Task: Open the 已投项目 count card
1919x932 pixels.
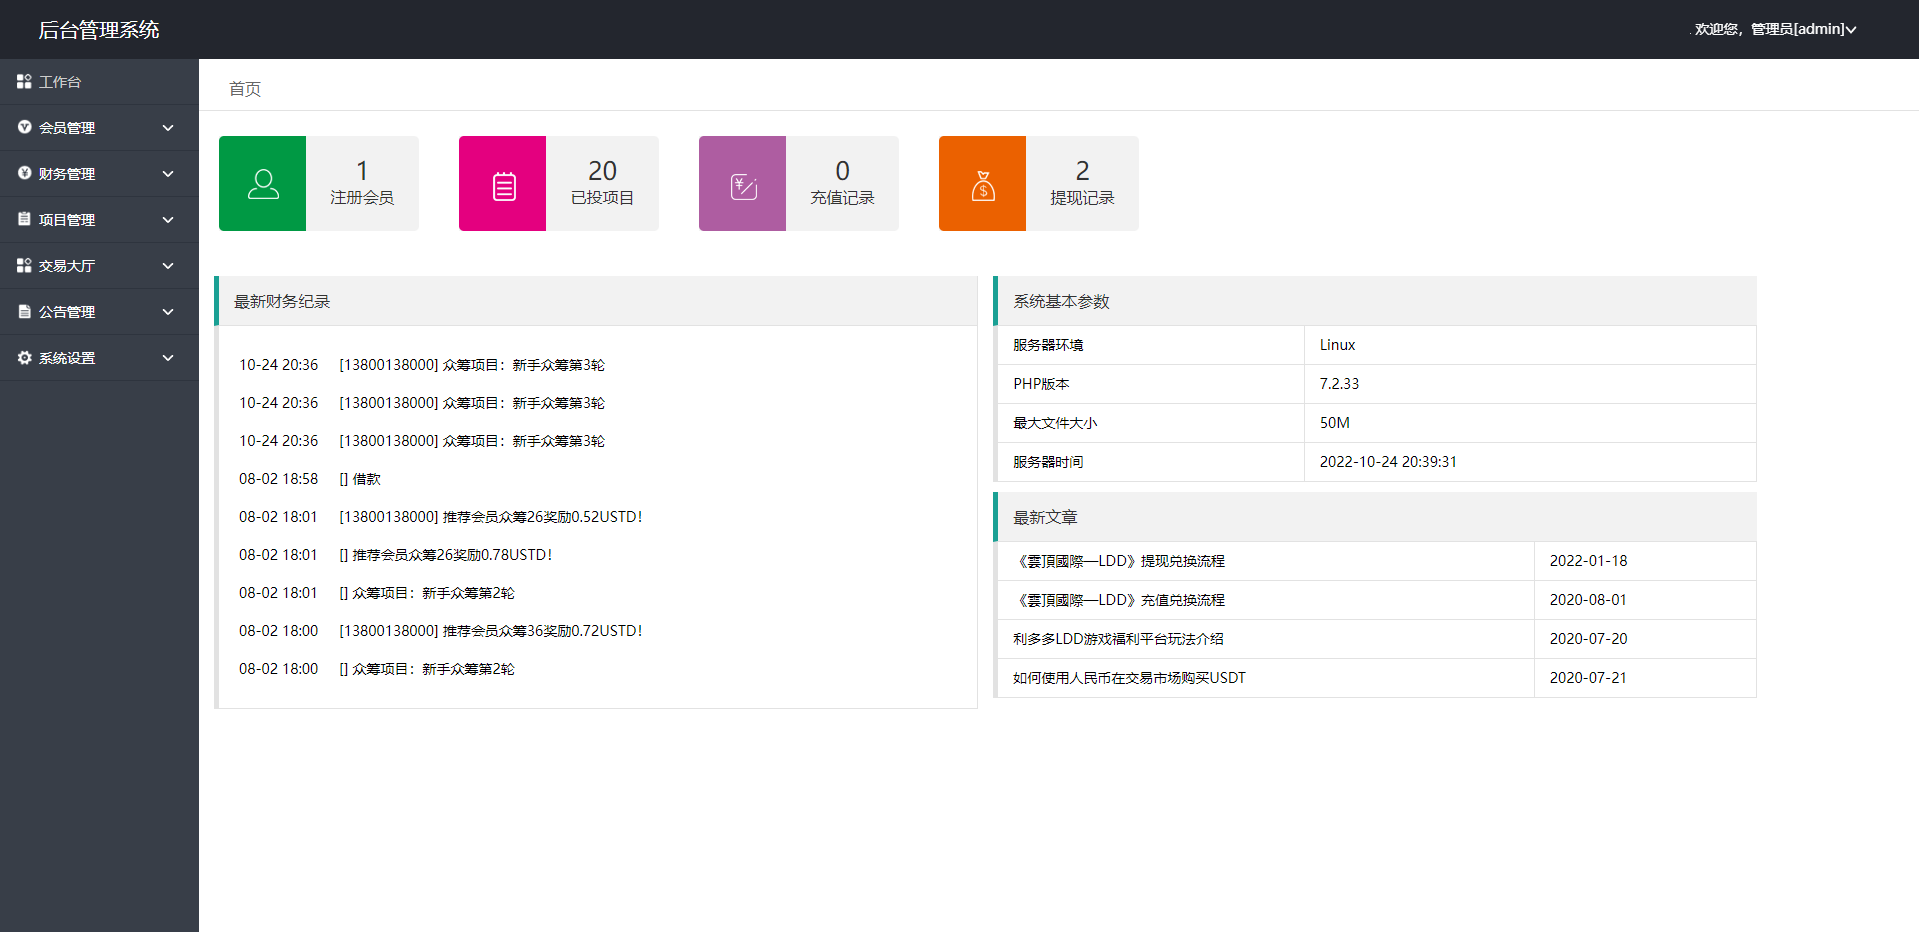Action: pyautogui.click(x=559, y=183)
